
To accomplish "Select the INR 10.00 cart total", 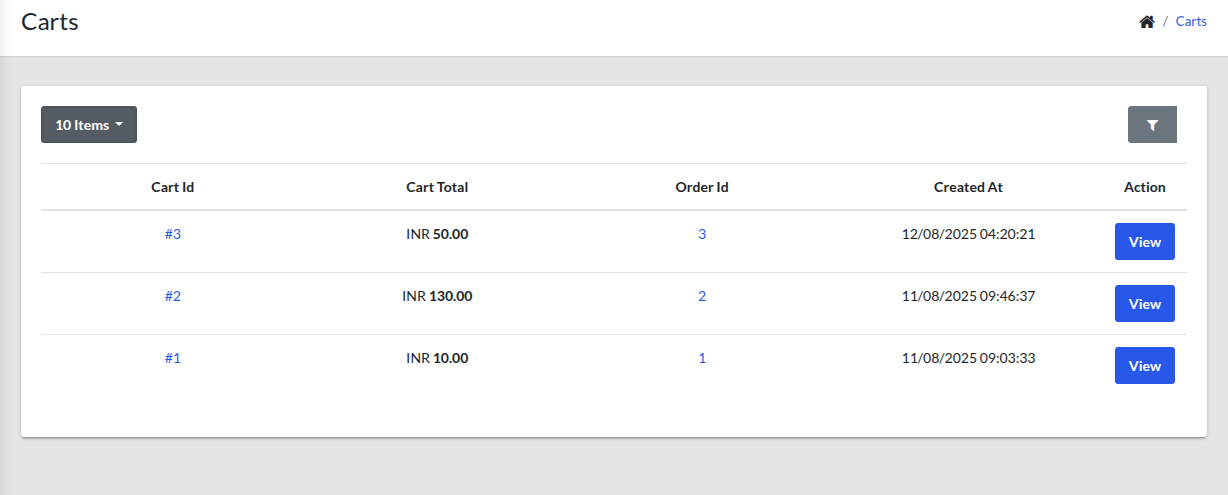I will pyautogui.click(x=437, y=358).
